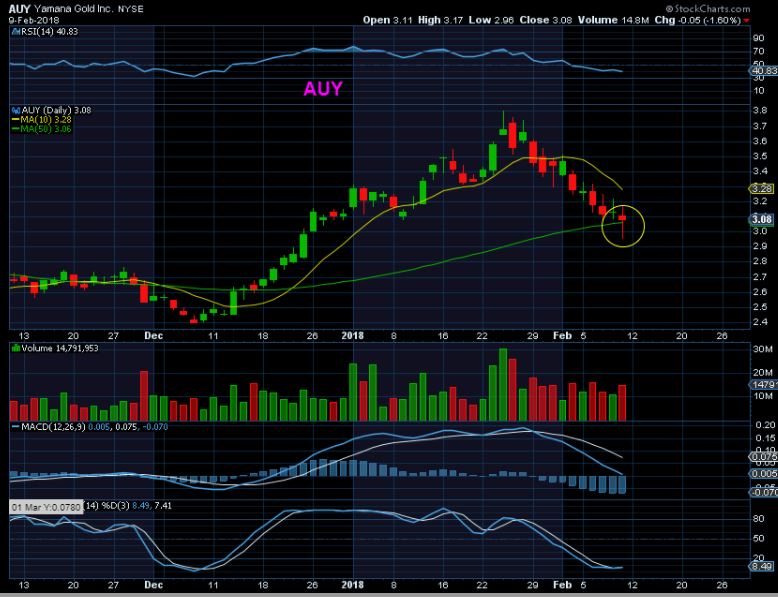Click the magenta AUY annotation text
The width and height of the screenshot is (778, 597).
[x=323, y=89]
